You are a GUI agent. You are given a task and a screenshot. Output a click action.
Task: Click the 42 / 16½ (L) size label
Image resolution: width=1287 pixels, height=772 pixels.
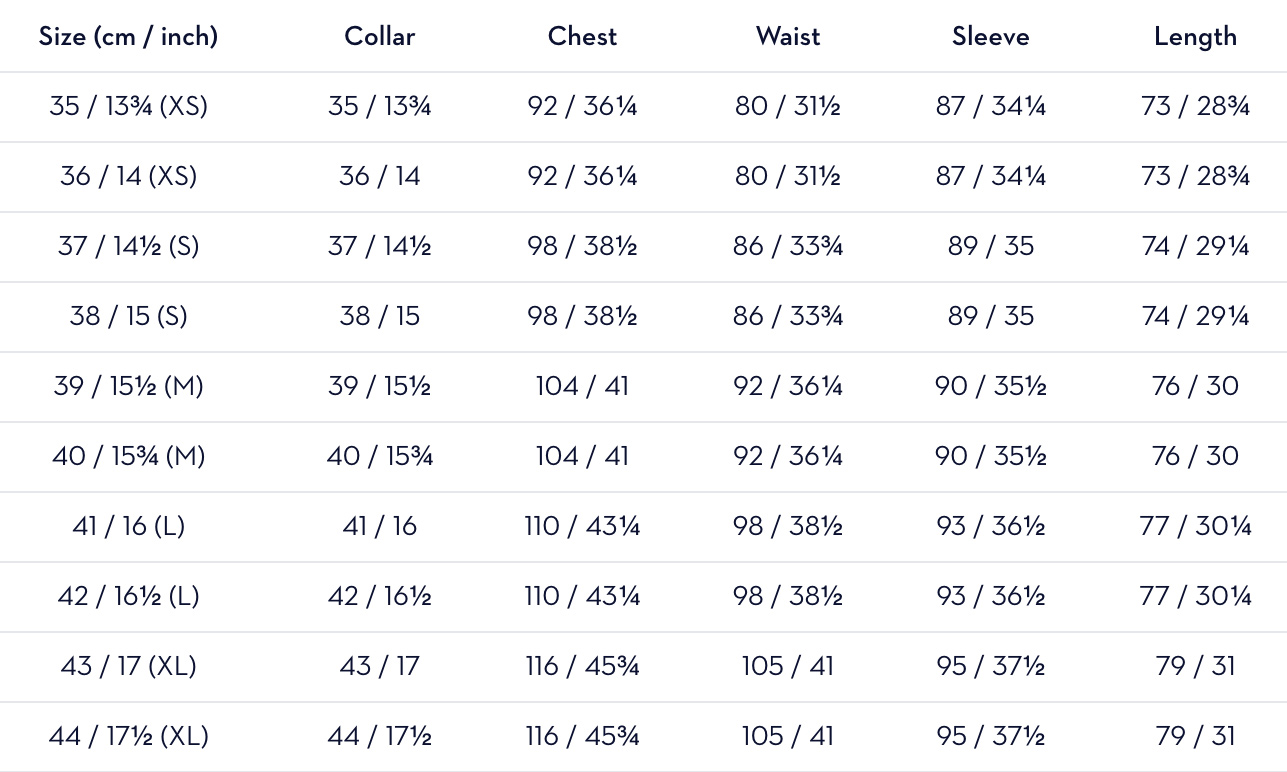click(x=128, y=596)
